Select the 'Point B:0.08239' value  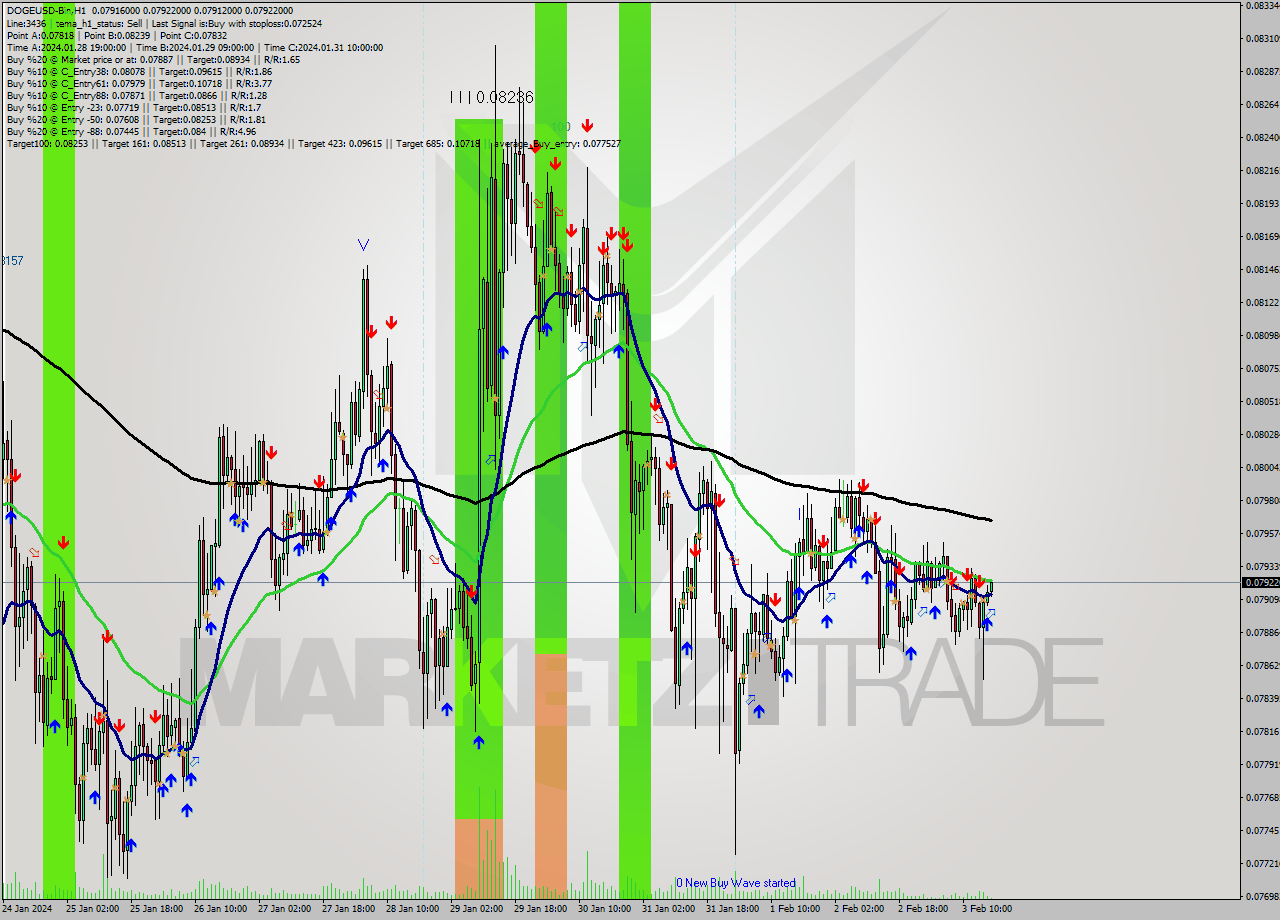(117, 35)
